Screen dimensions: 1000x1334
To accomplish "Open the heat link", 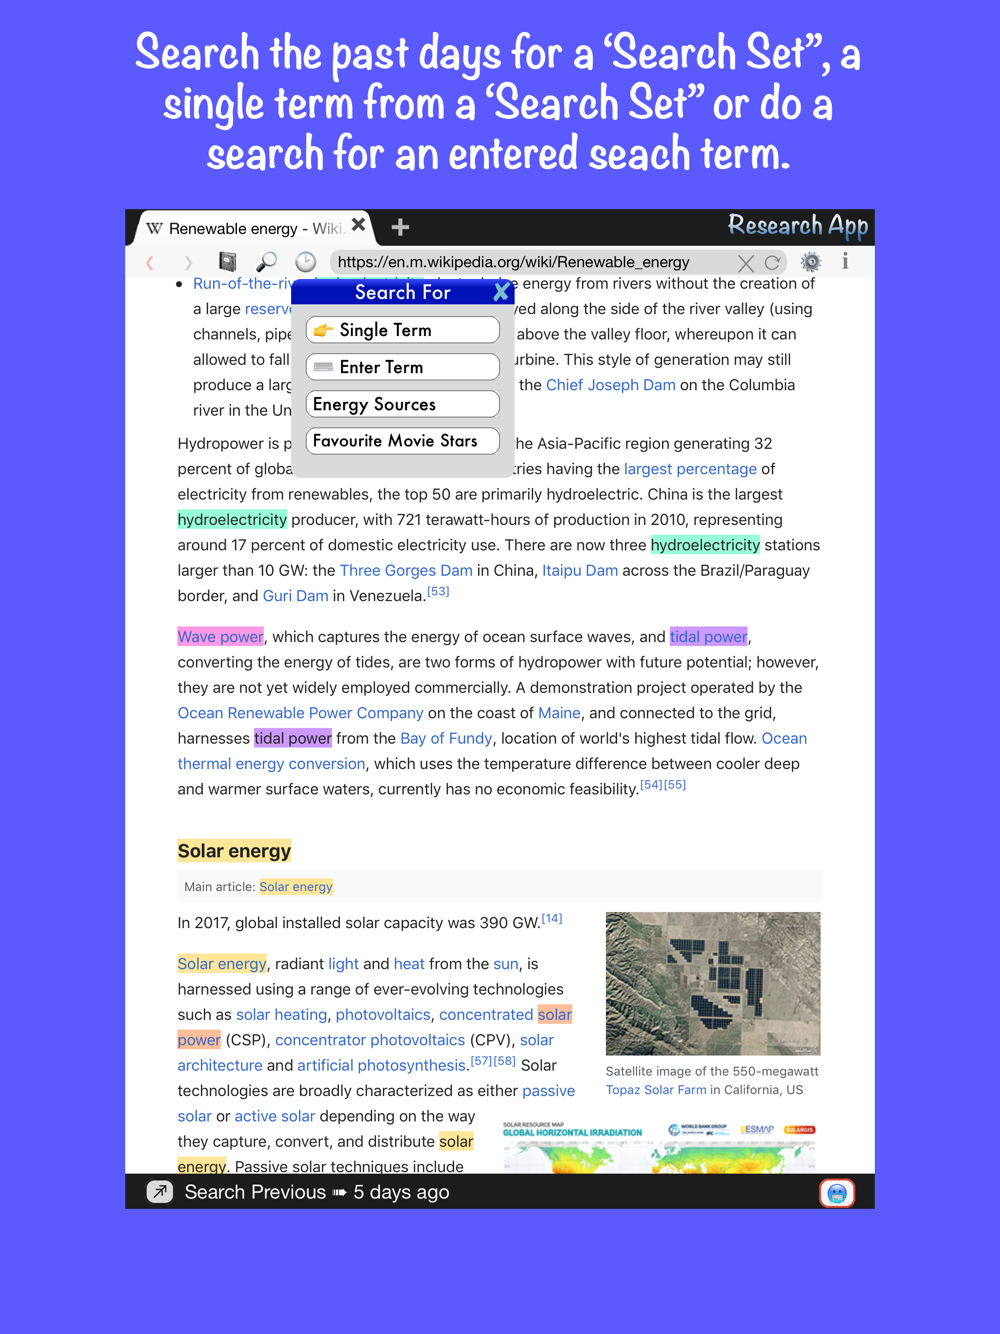I will coord(409,964).
